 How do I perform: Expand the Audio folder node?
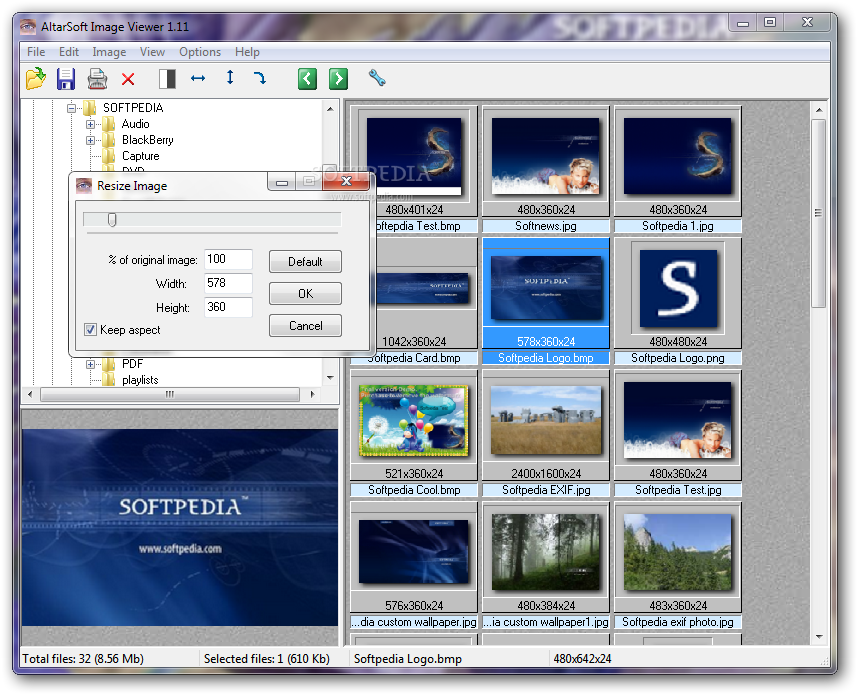(90, 124)
